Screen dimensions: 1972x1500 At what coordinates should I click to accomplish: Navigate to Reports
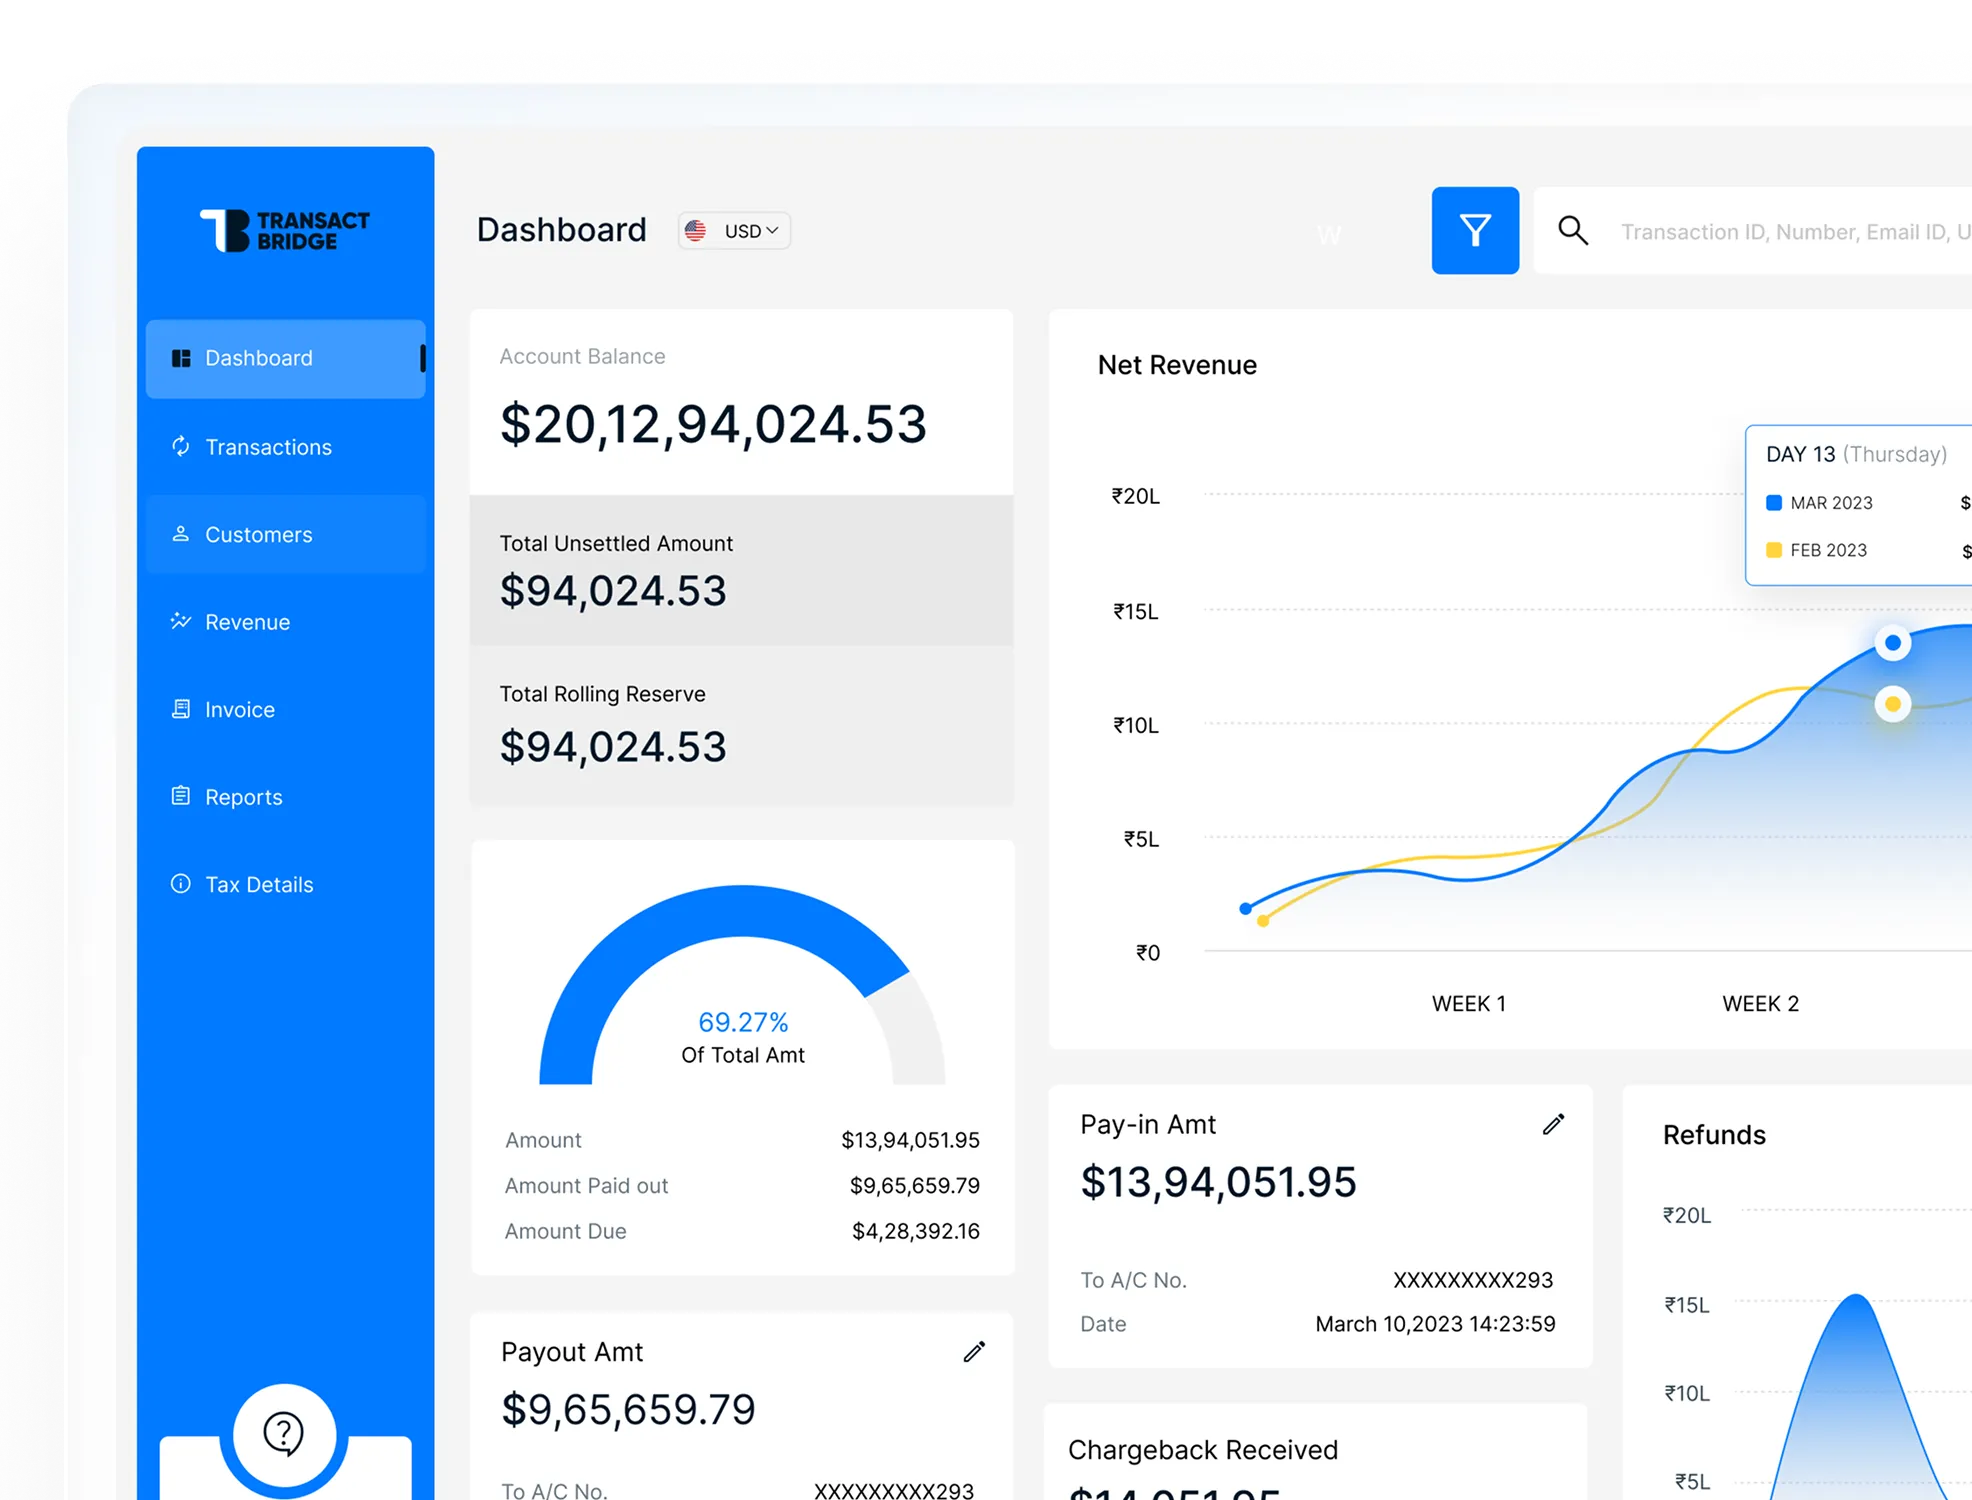(x=285, y=797)
